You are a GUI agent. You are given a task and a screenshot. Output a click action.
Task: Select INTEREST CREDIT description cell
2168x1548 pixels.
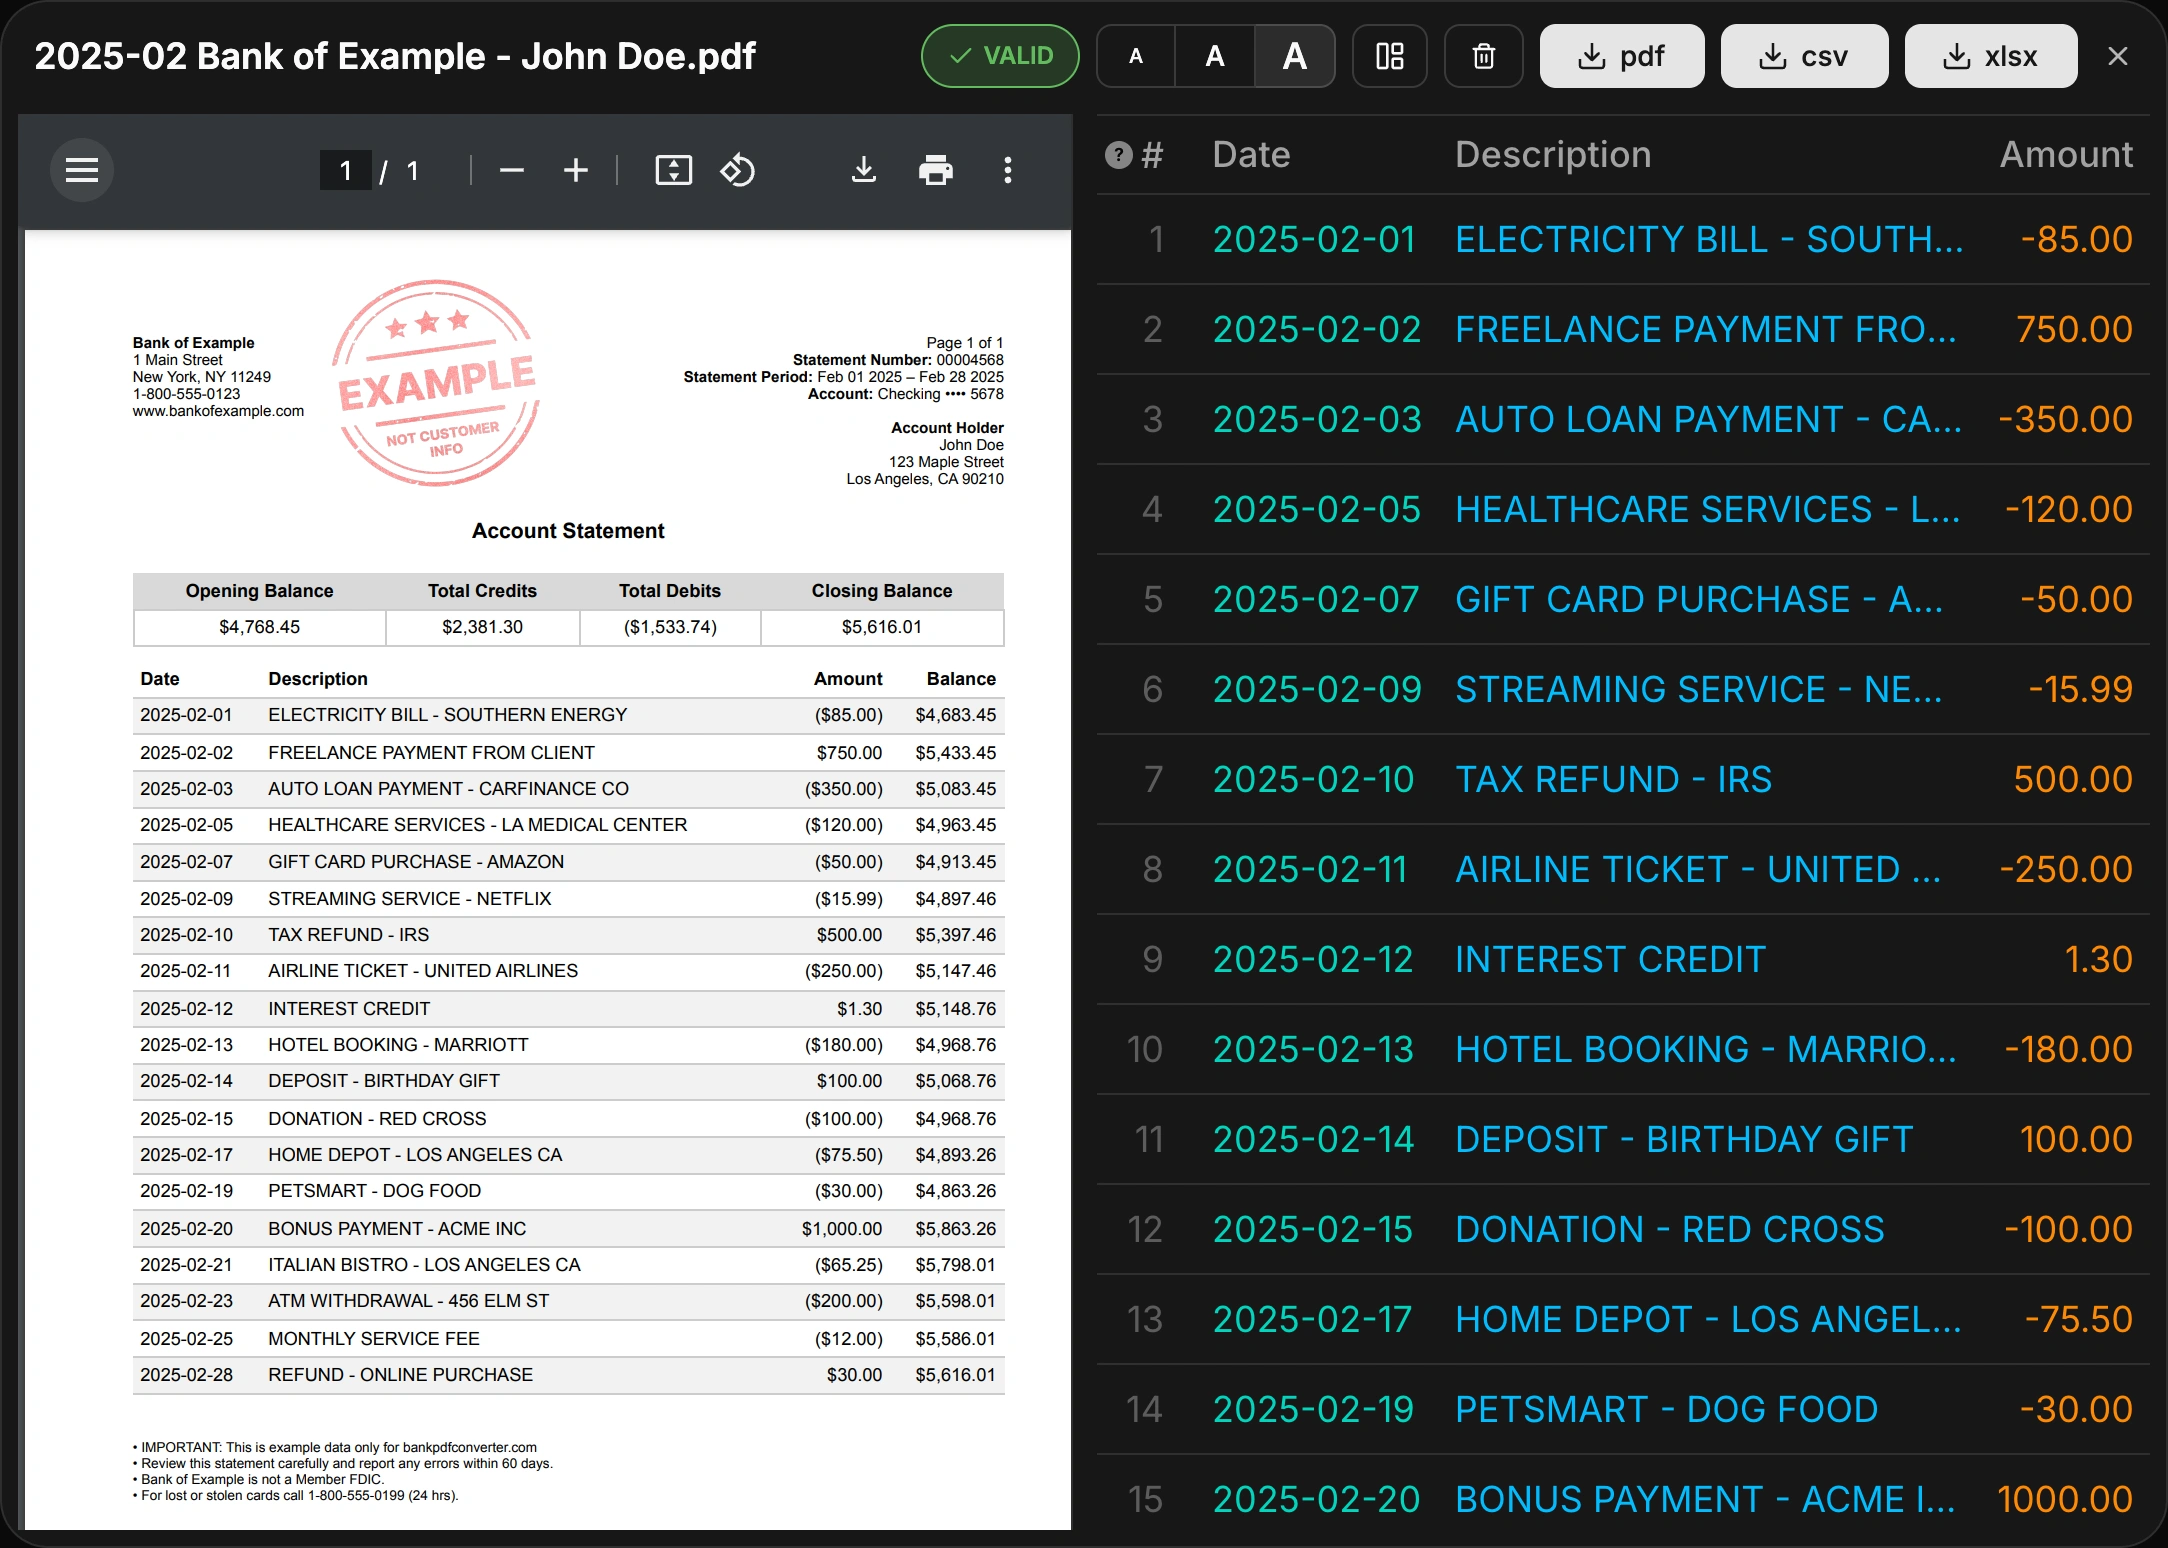[1610, 960]
